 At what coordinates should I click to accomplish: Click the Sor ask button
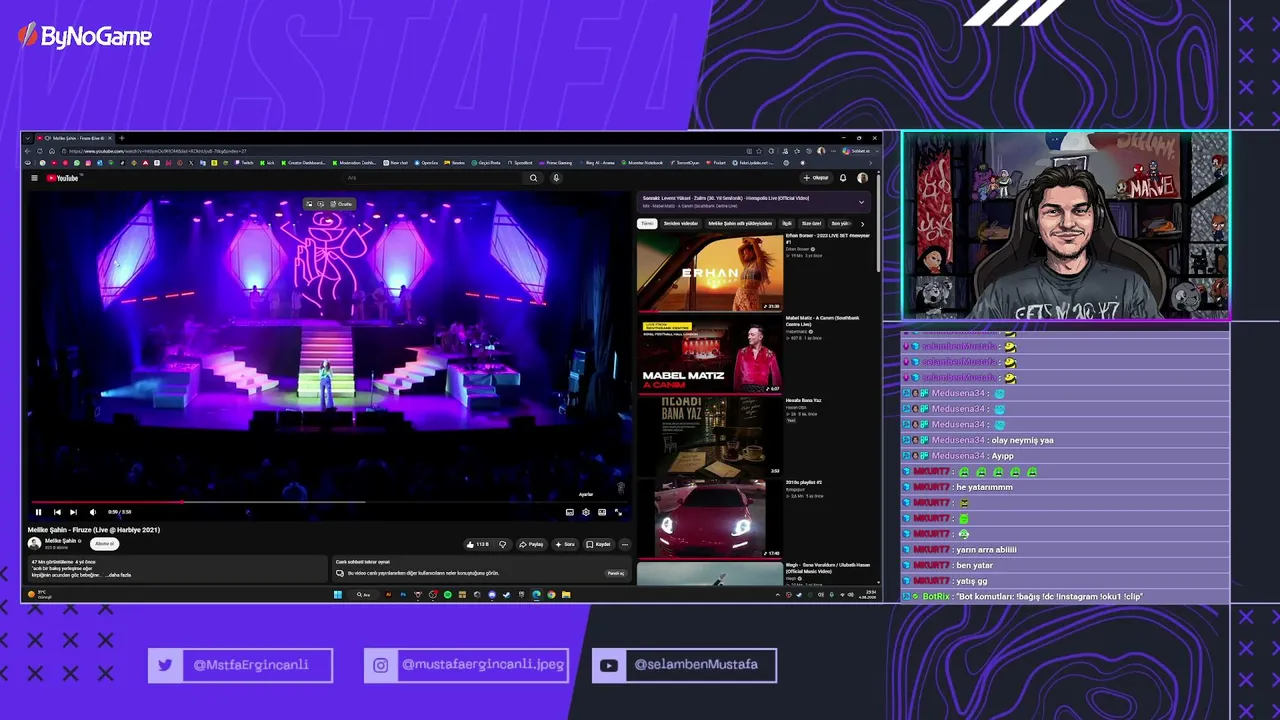click(565, 544)
